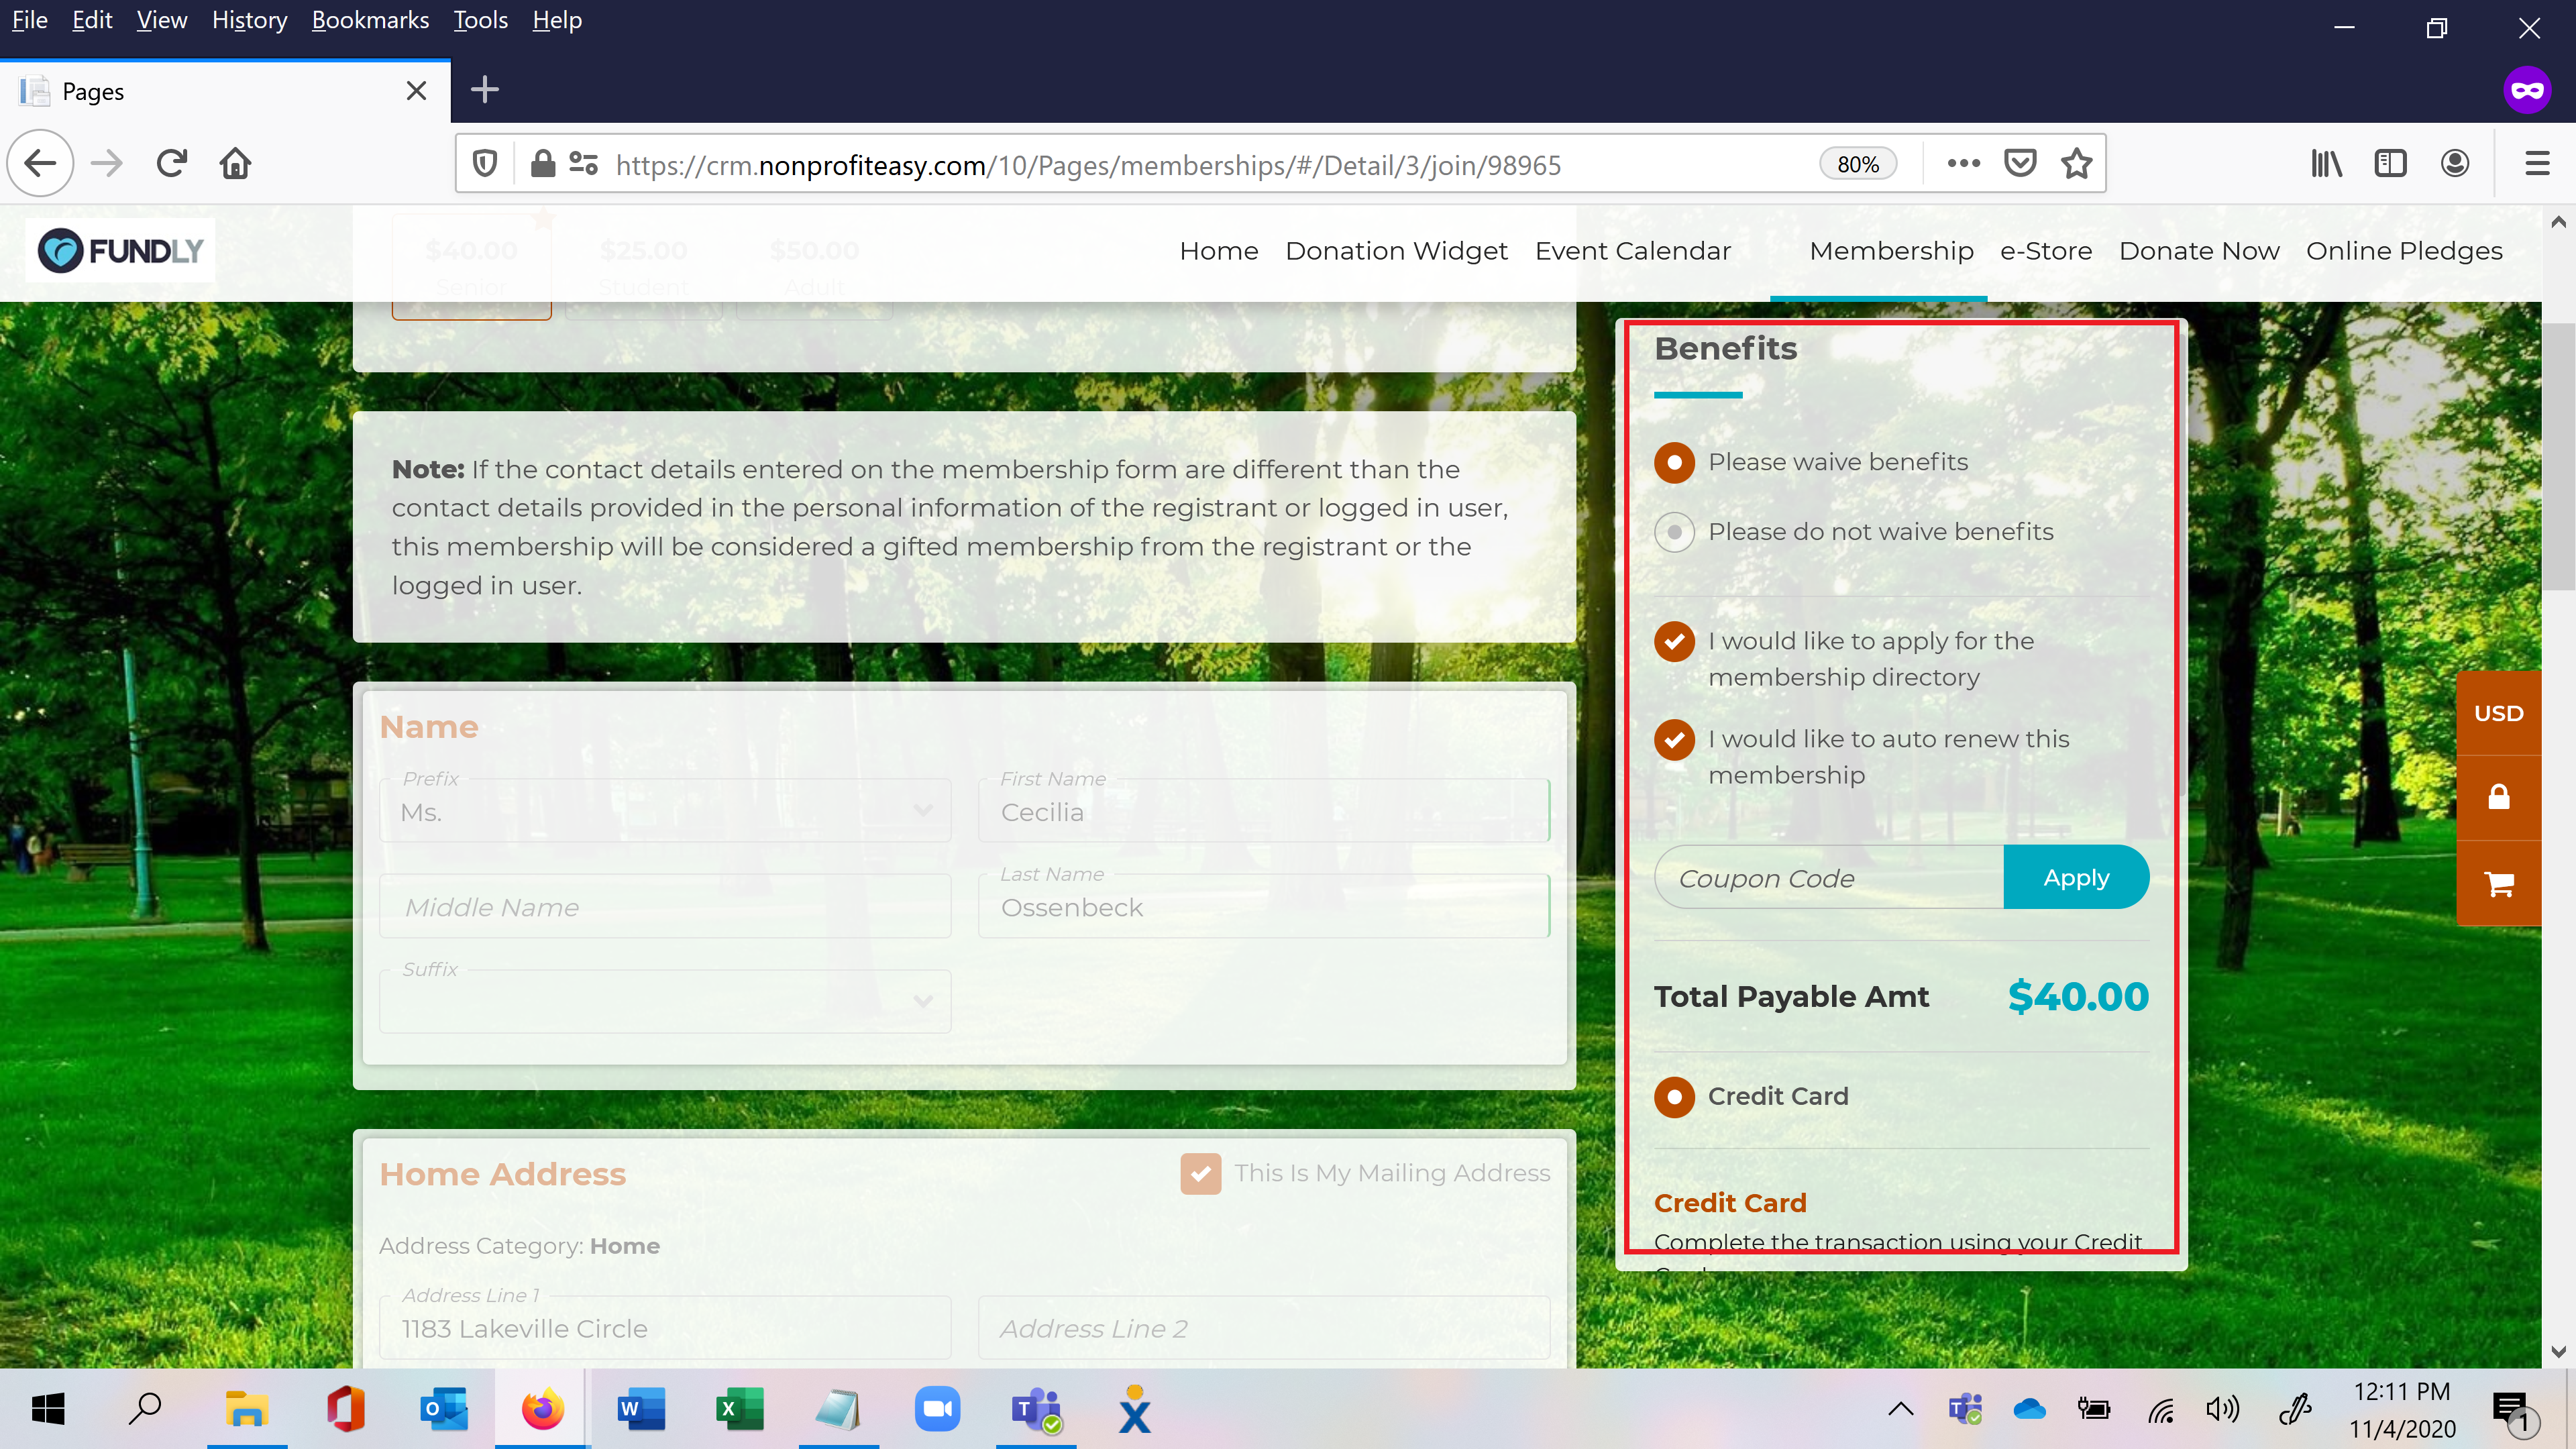Toggle This Is My Mailing Address checkbox
Screen dimensions: 2576x1449
pyautogui.click(x=1200, y=1173)
